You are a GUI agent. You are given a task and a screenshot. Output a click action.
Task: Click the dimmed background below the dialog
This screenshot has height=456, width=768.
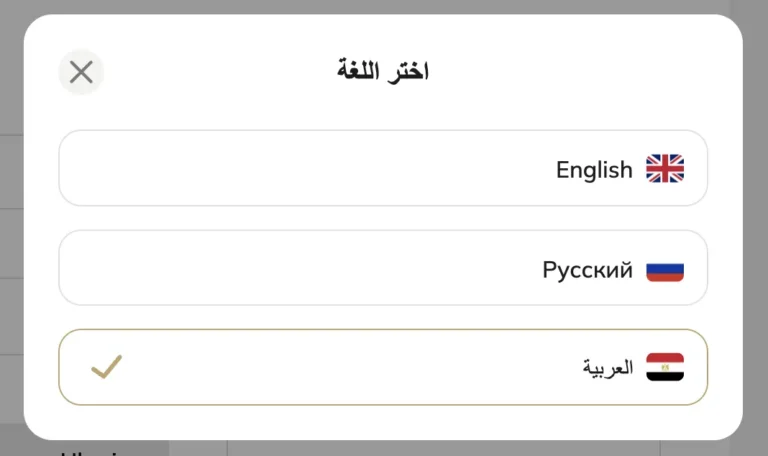pos(400,449)
